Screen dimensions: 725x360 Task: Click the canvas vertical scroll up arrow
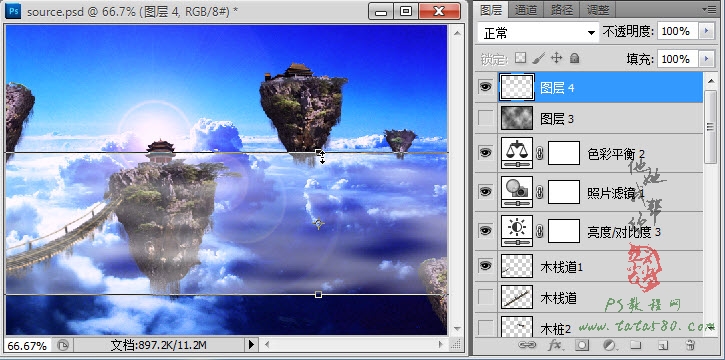(457, 32)
